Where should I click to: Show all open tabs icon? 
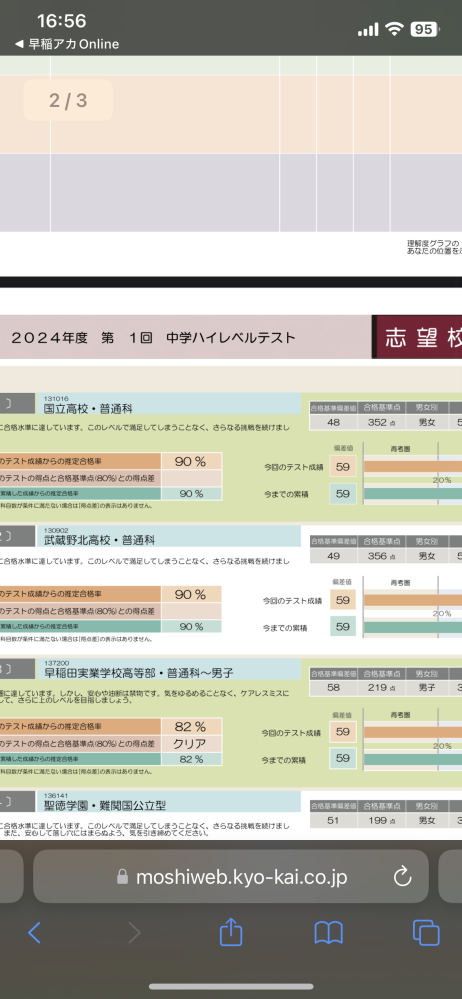pos(426,933)
